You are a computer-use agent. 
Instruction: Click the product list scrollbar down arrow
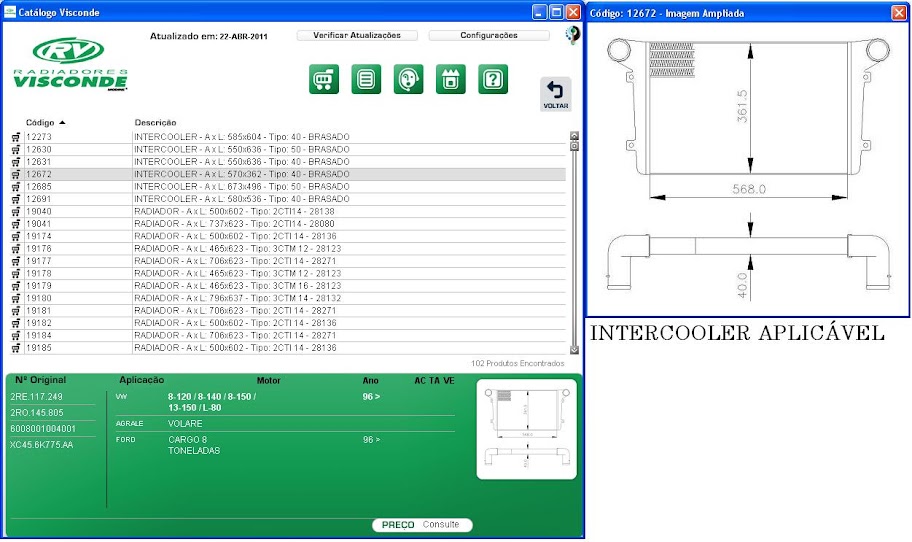point(574,350)
